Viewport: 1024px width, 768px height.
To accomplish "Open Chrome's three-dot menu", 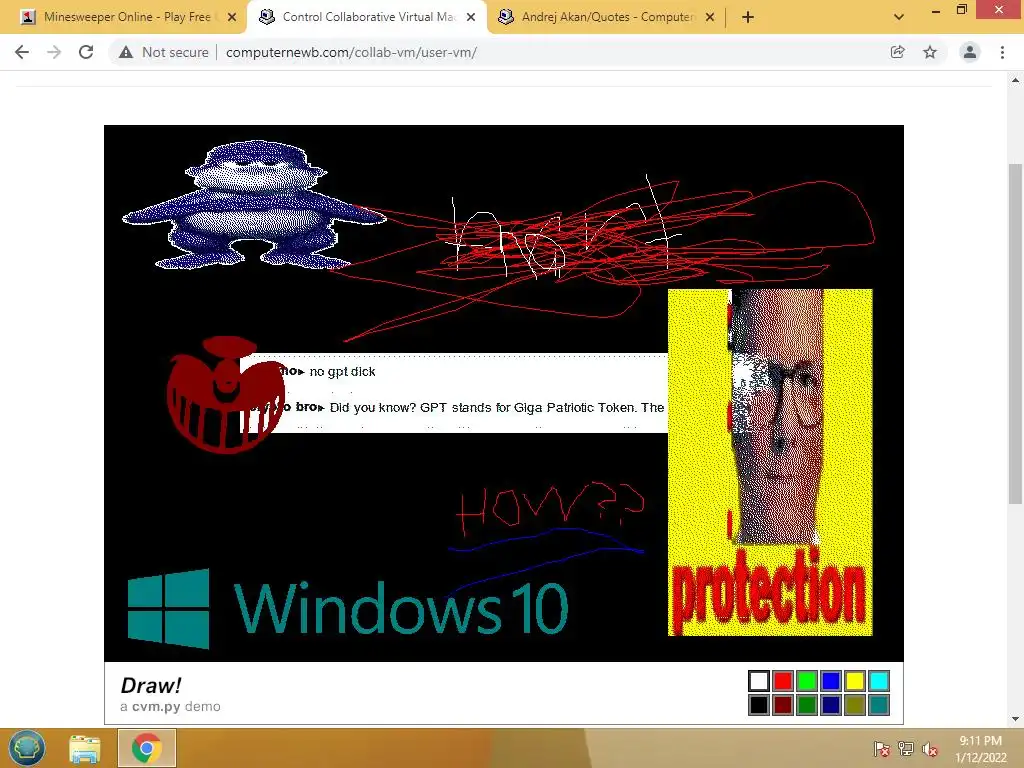I will pyautogui.click(x=1002, y=52).
